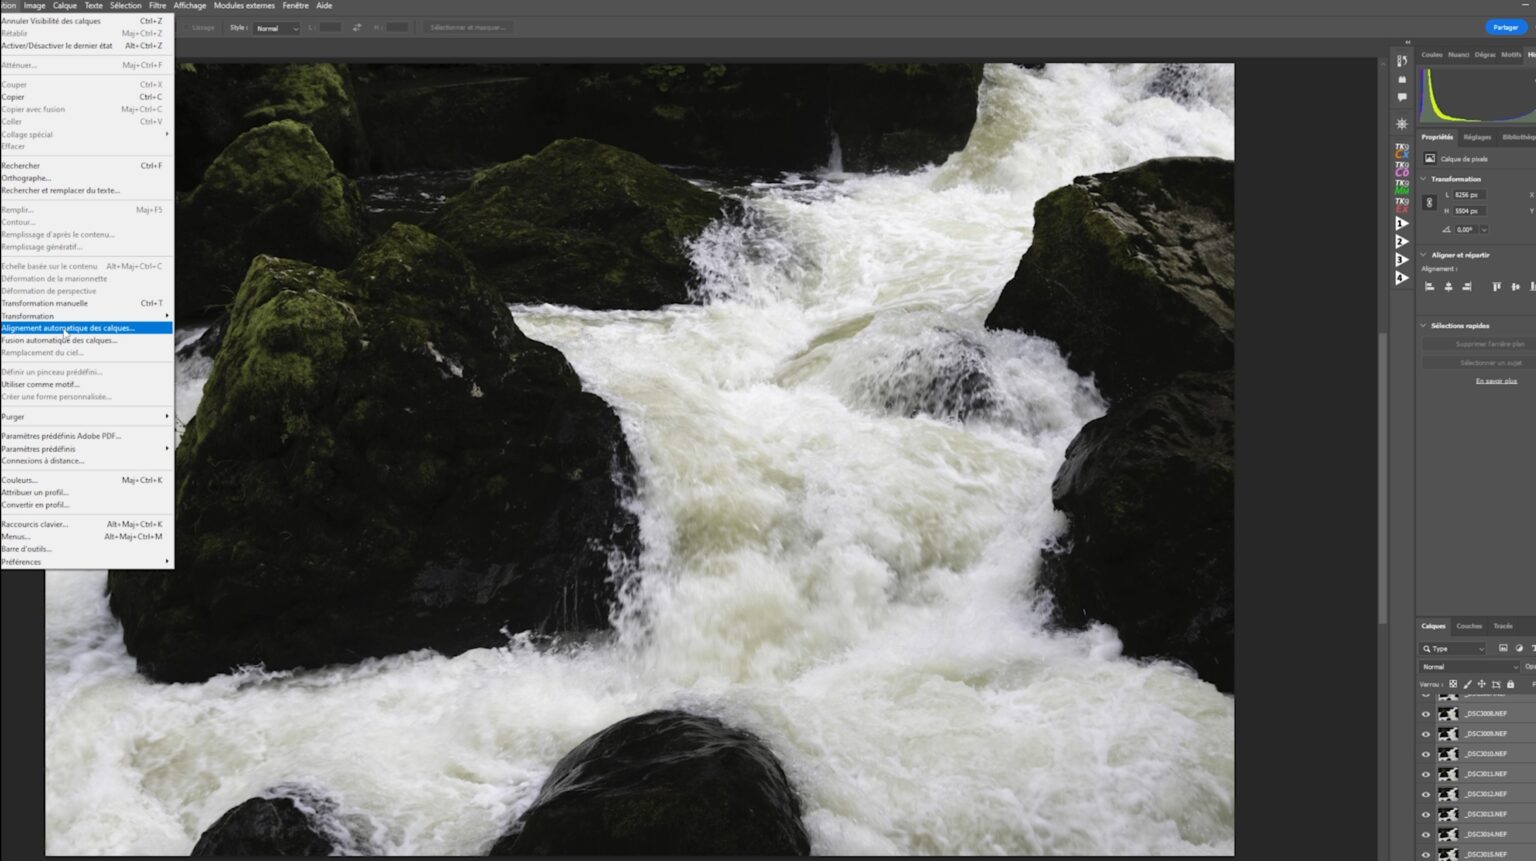Open the comments panel speech bubble icon
Screen dimensions: 1536x861
coord(1402,97)
